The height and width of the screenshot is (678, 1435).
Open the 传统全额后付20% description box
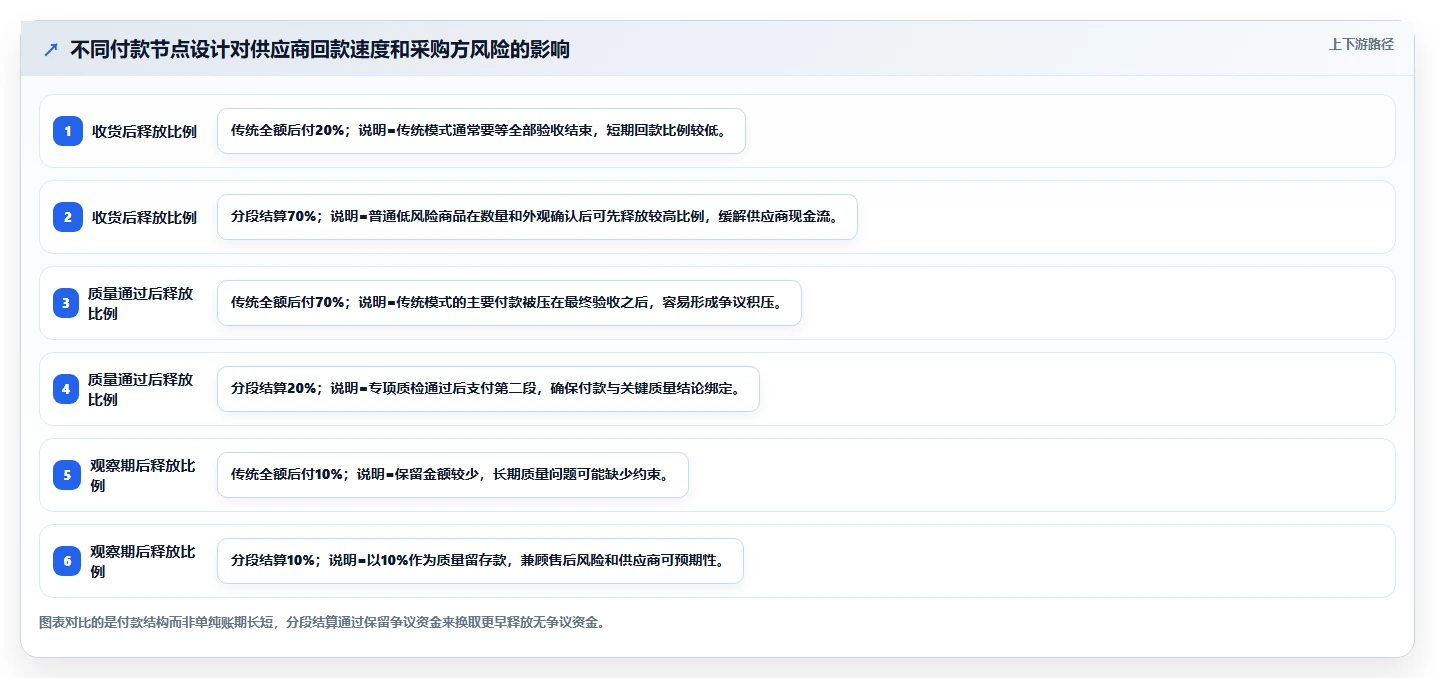(x=481, y=131)
